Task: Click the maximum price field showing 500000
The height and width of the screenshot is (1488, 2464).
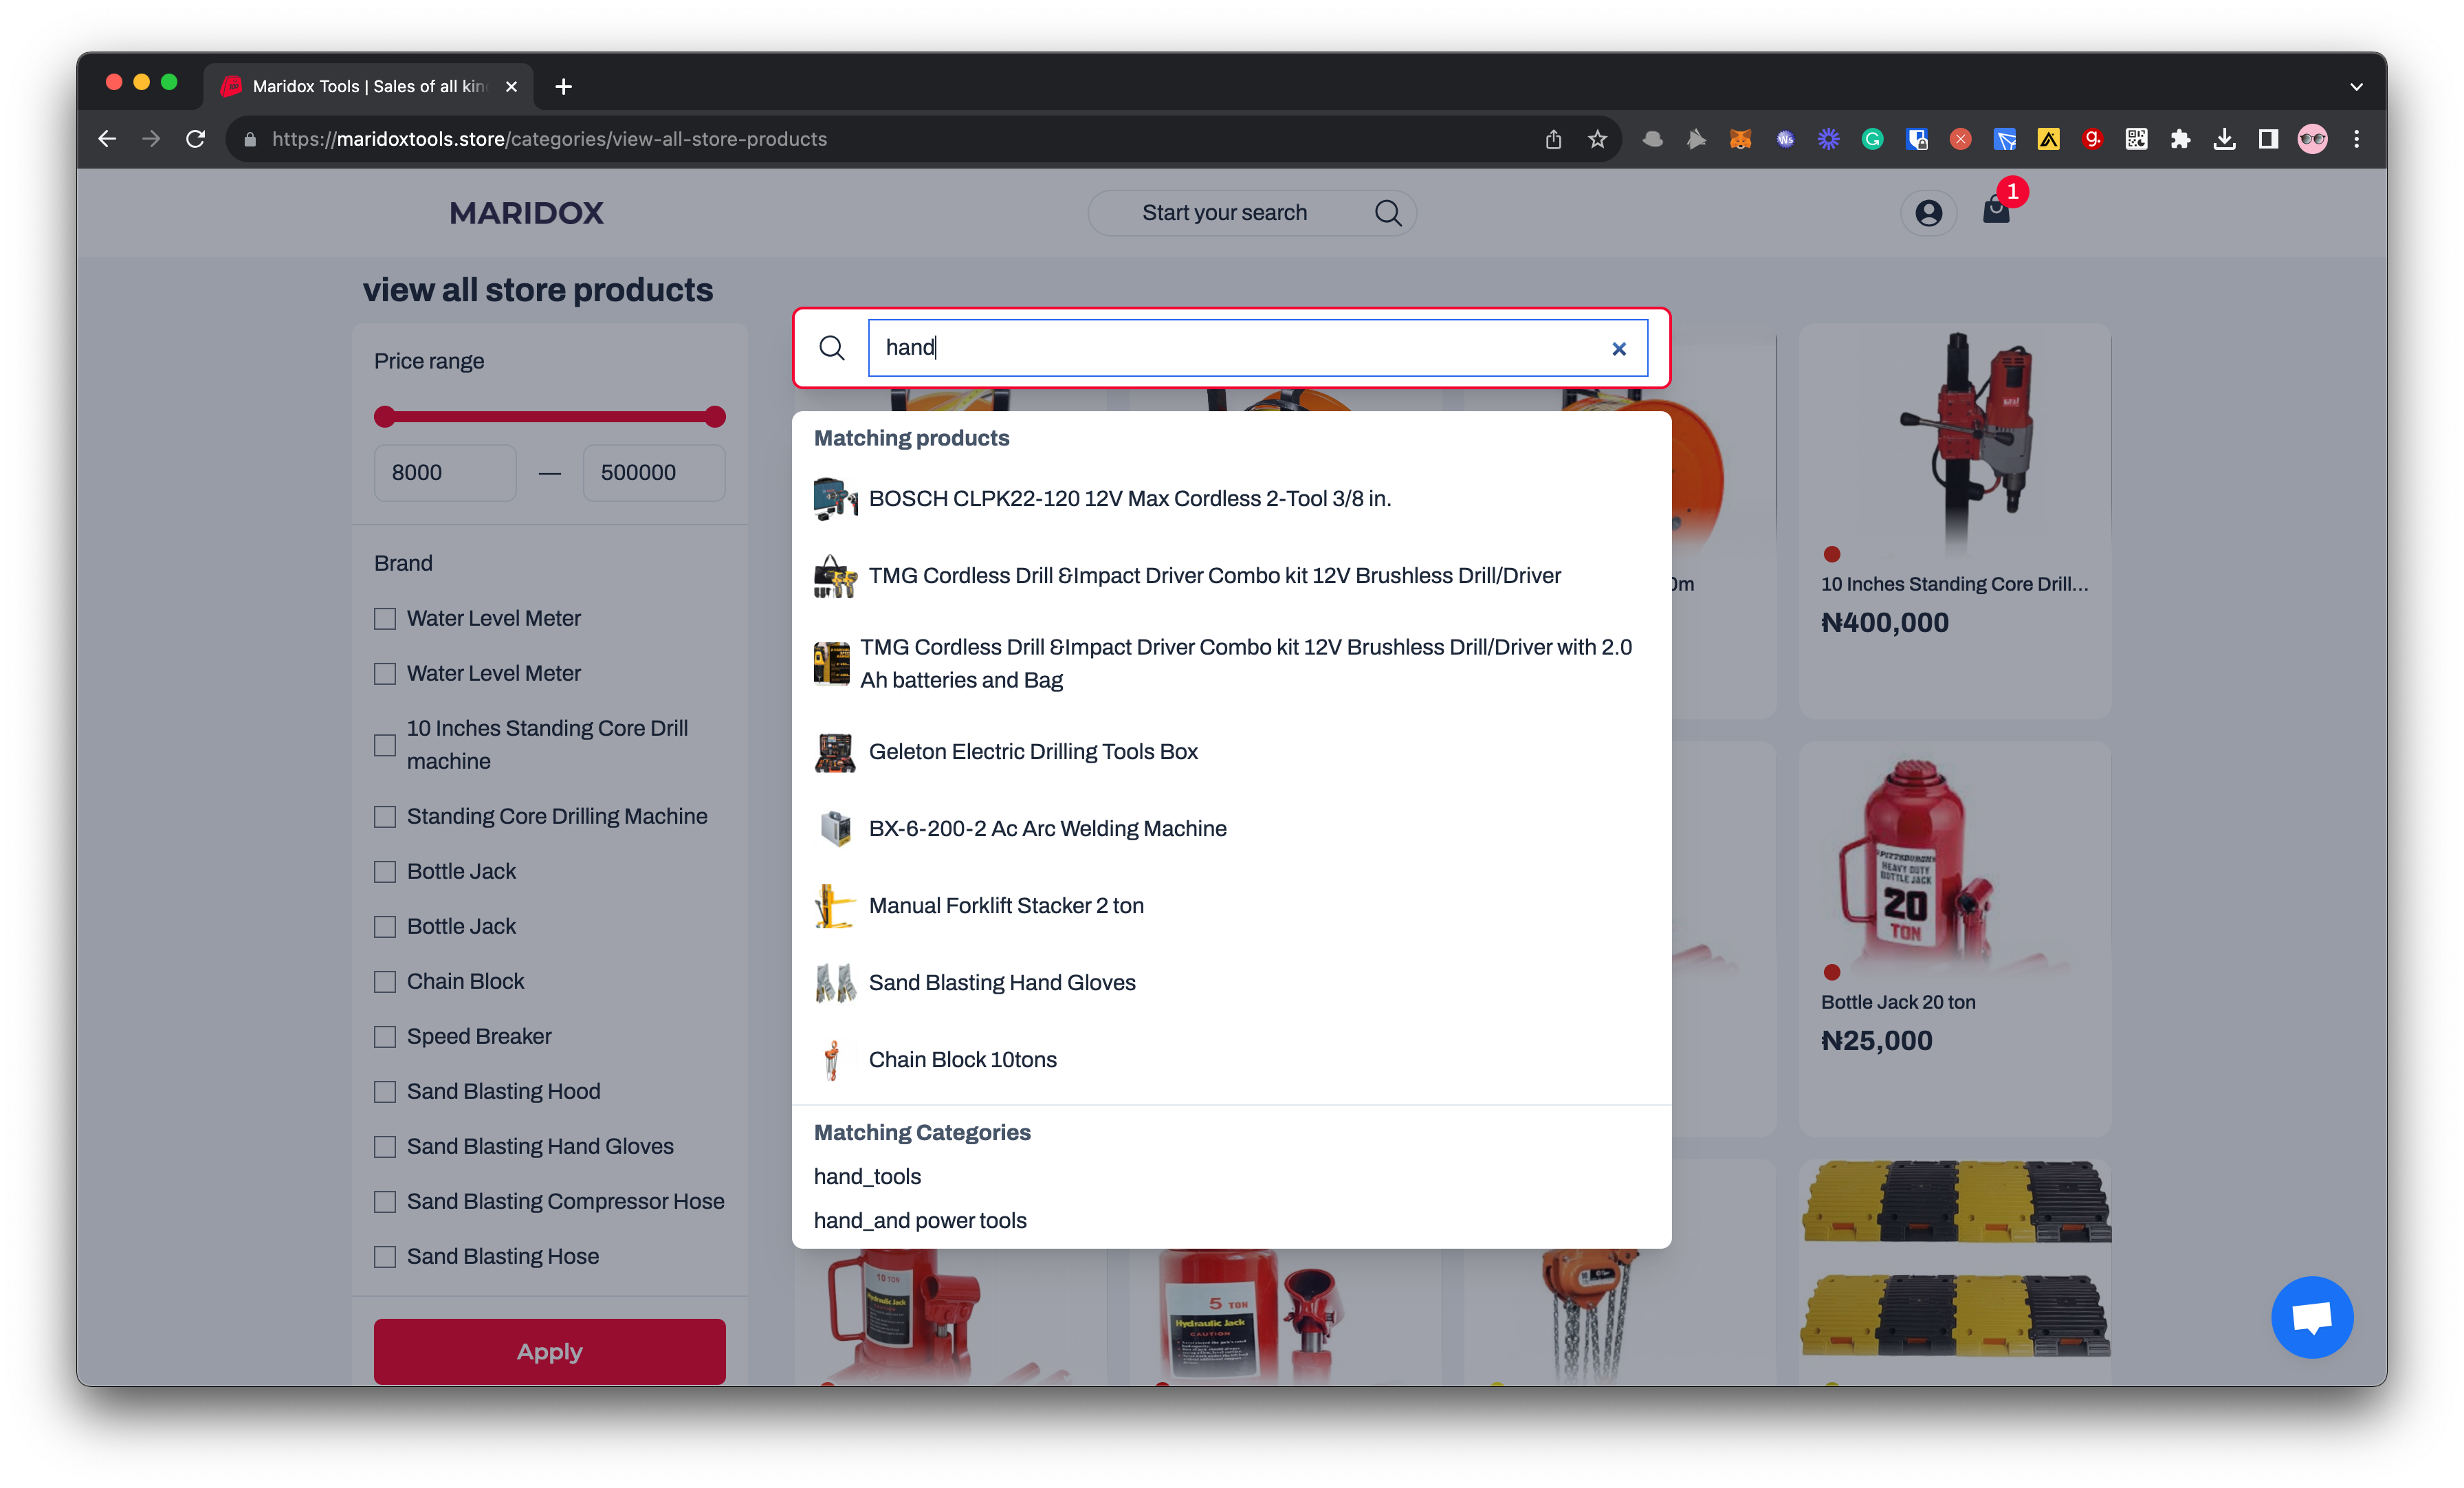Action: coord(654,473)
